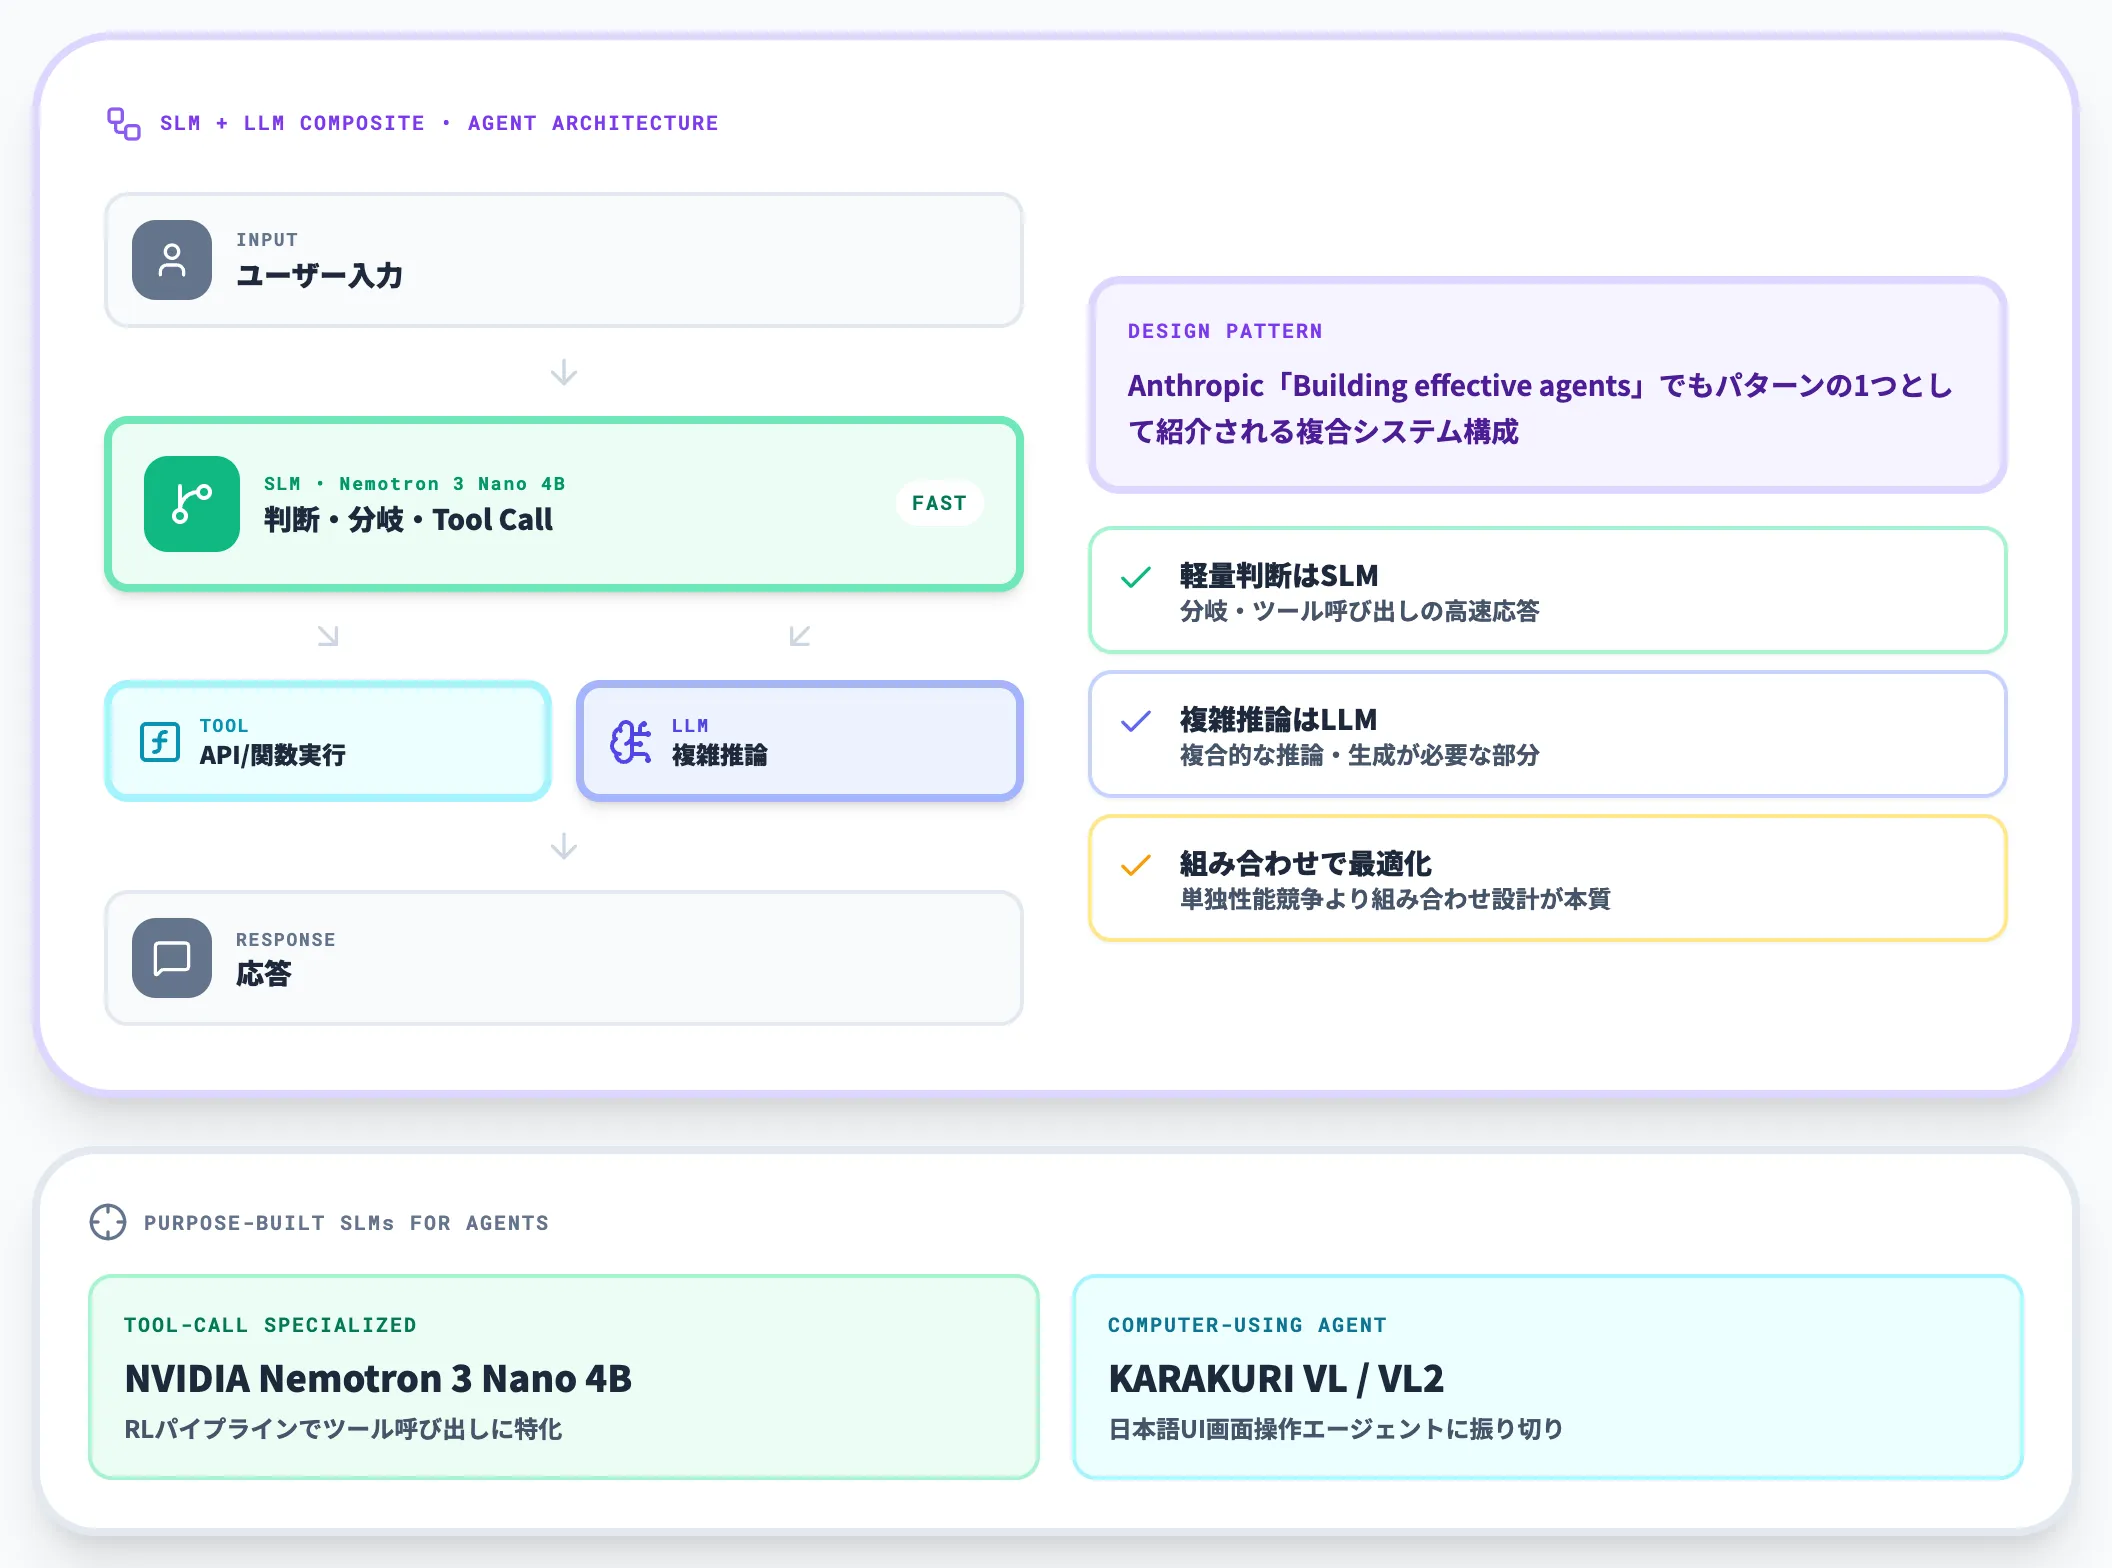
Task: Click the user avatar icon in INPUT card
Action: [x=172, y=260]
